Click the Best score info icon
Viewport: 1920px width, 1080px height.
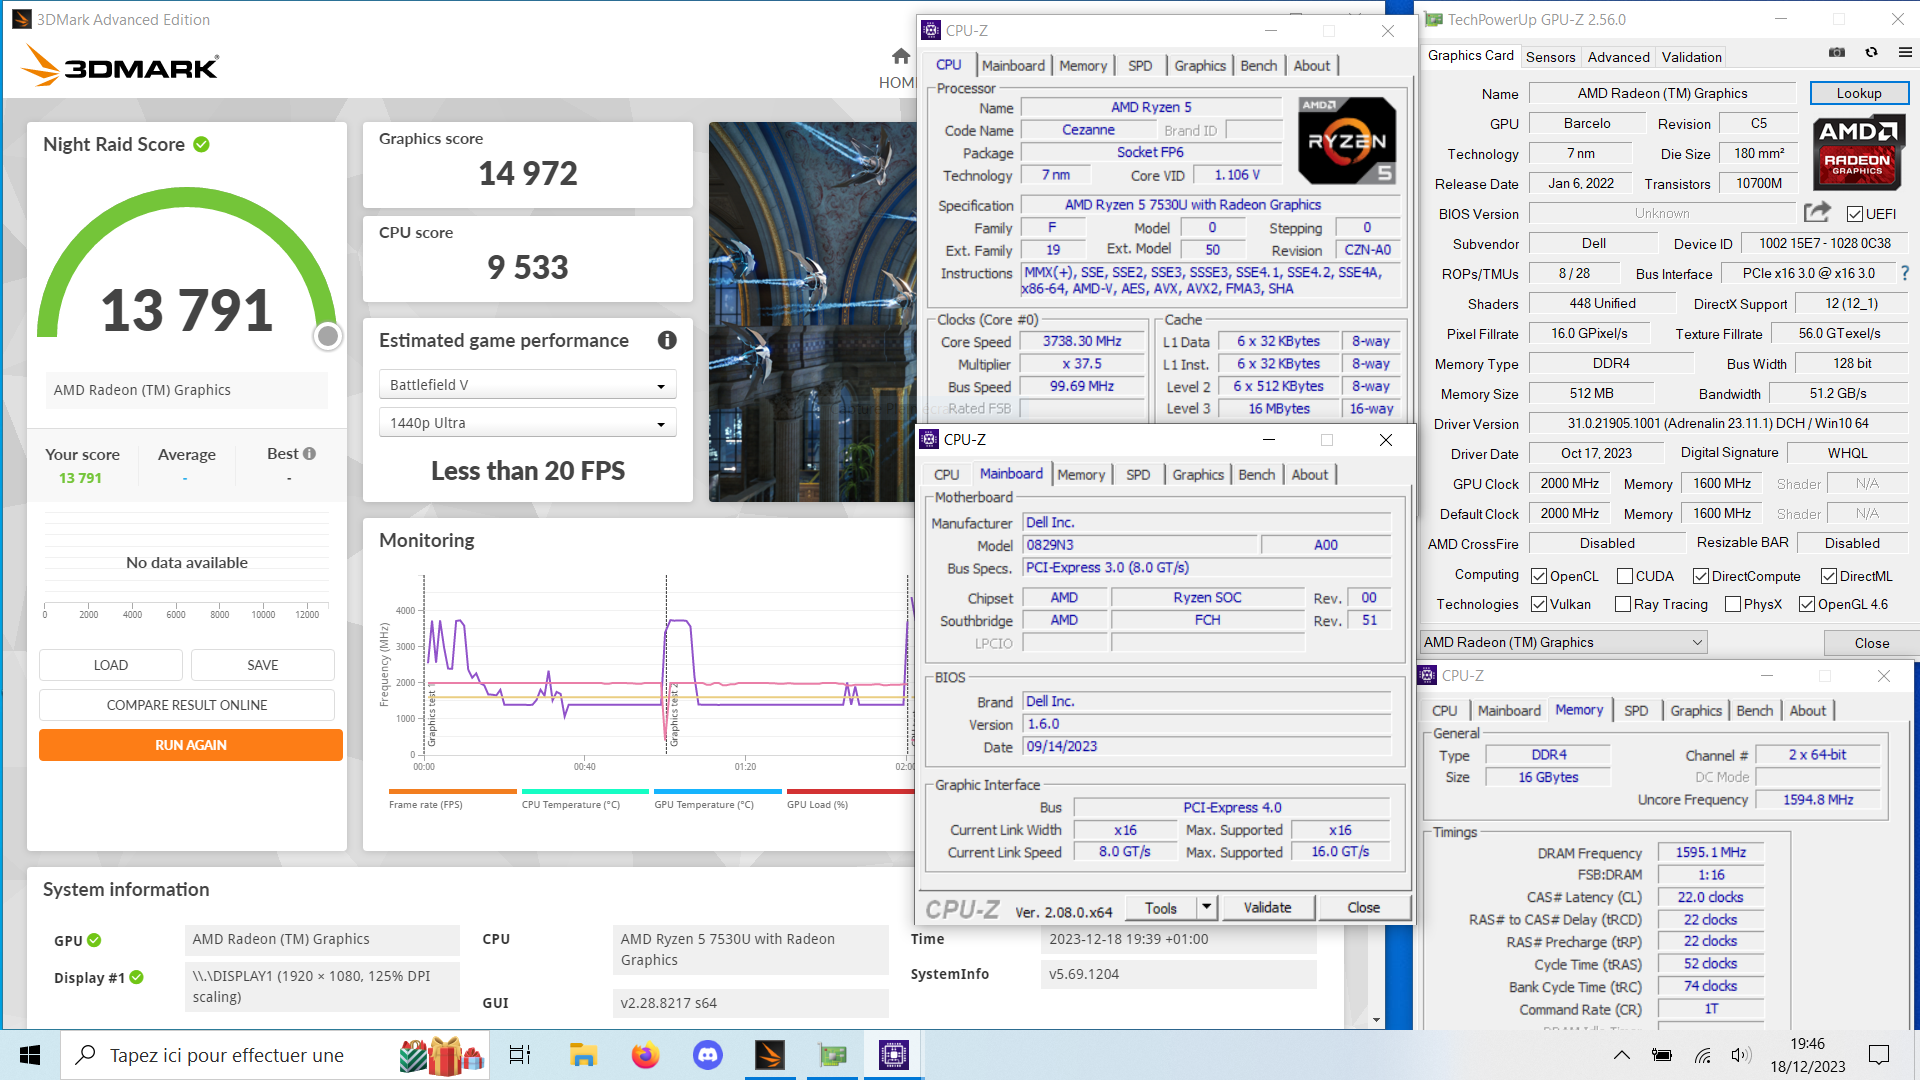coord(310,454)
